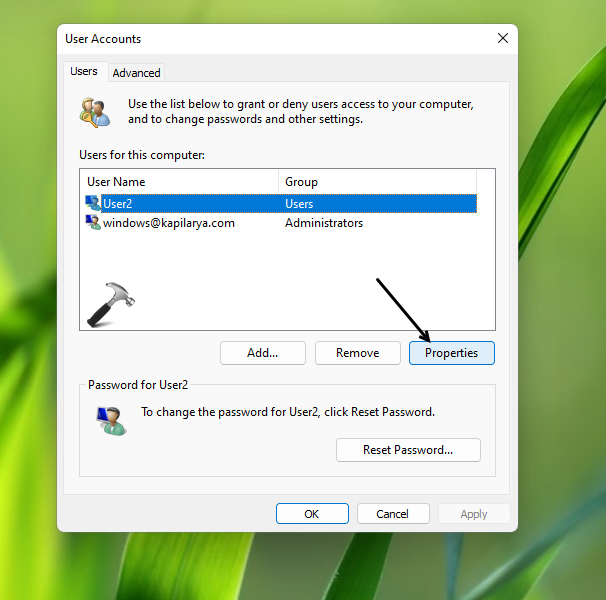Click the windows@kapilarya.com account icon
The image size is (606, 600).
coord(93,223)
